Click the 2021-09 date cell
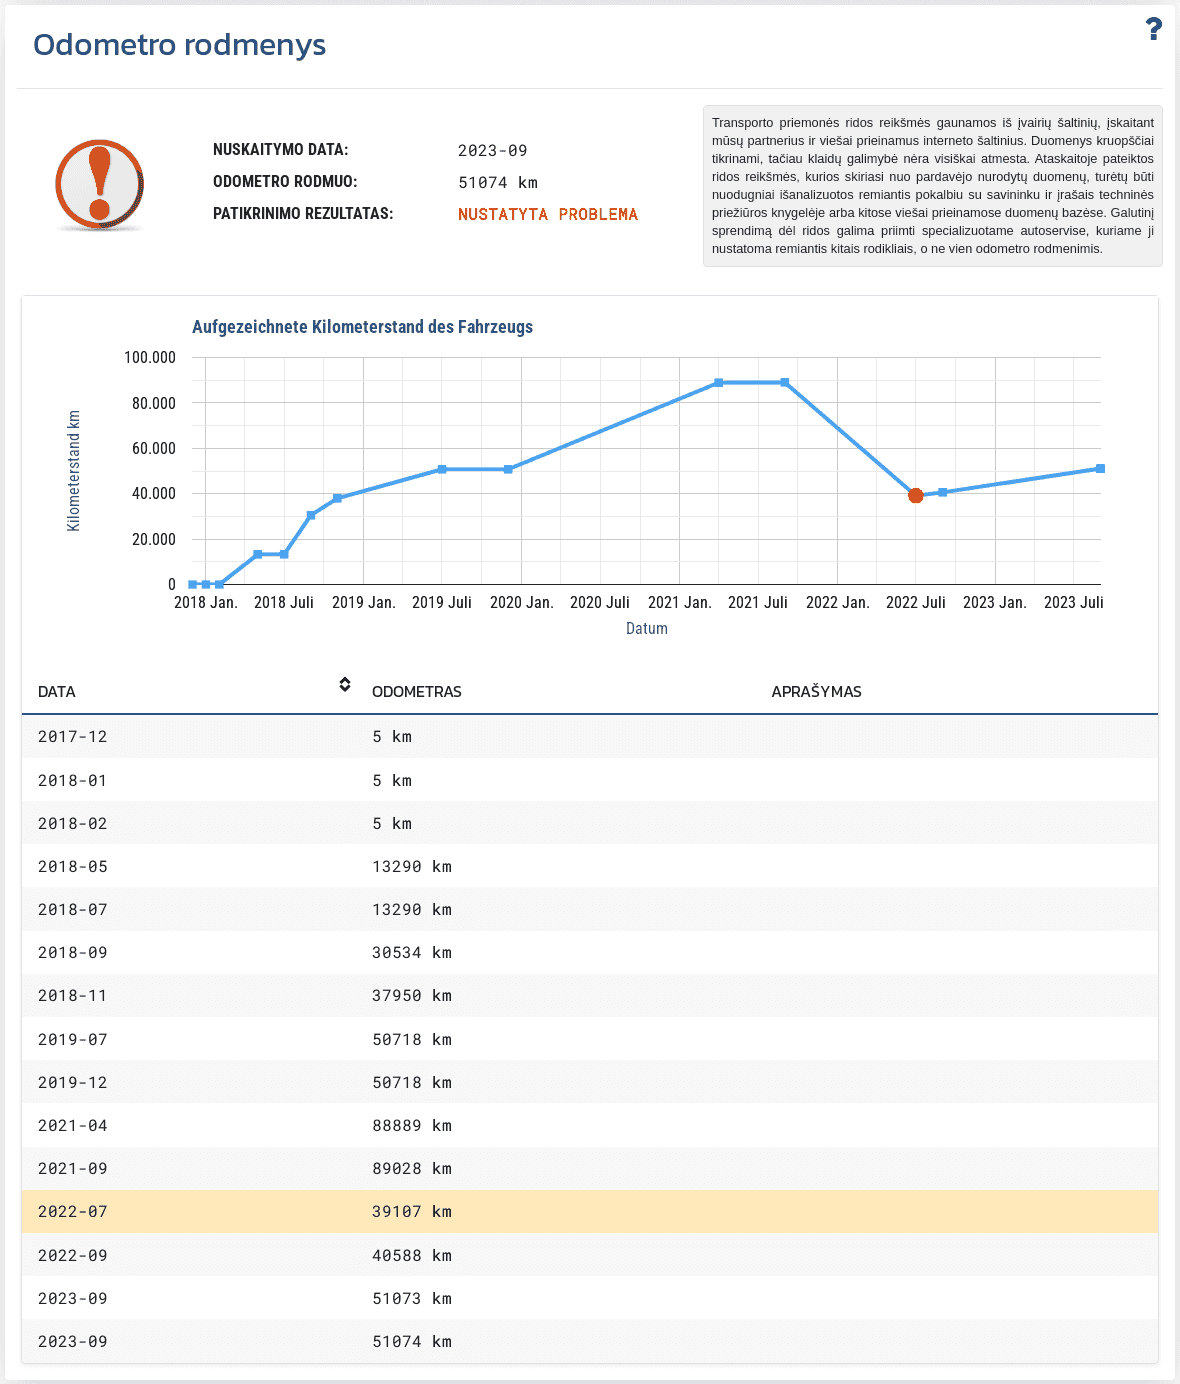The image size is (1180, 1384). (72, 1169)
